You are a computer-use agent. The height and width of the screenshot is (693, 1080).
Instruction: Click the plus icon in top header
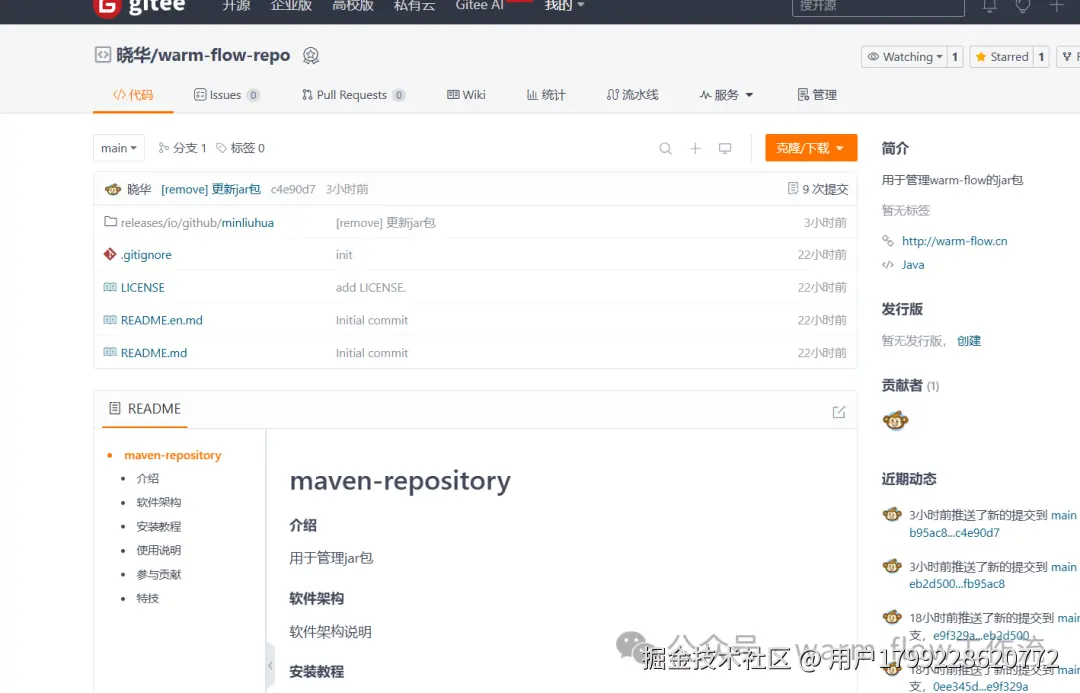pos(1057,6)
